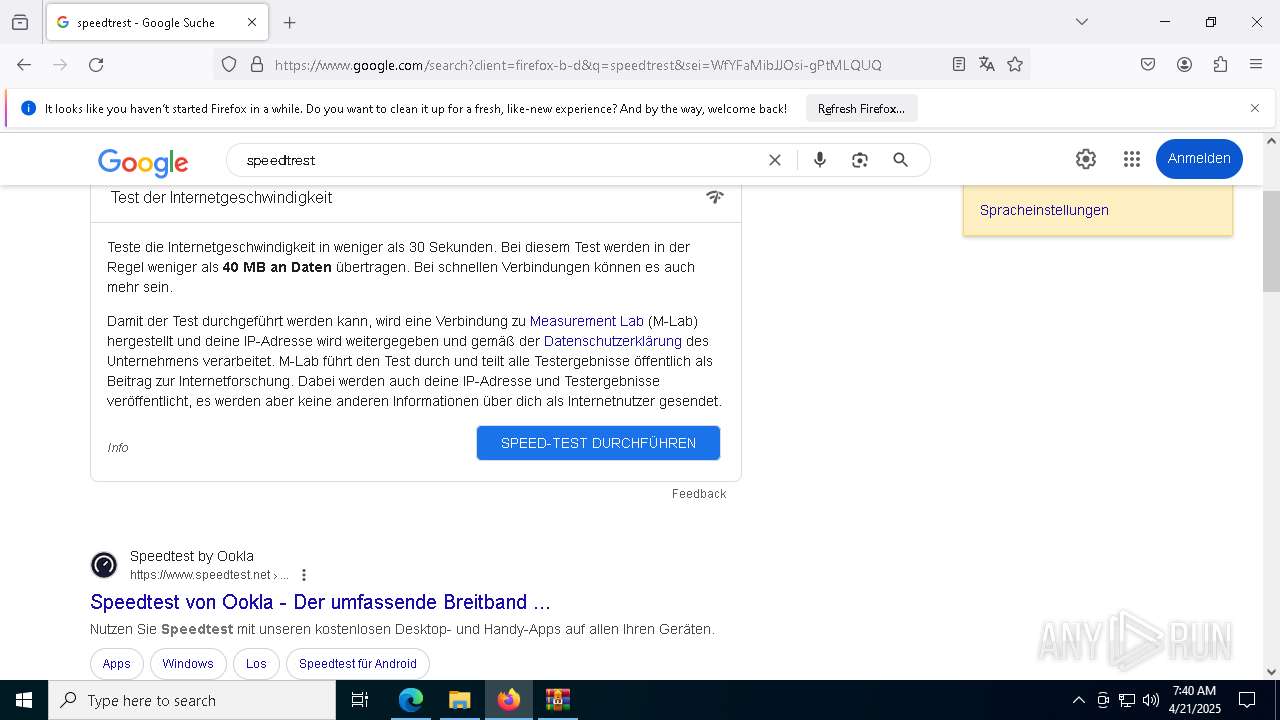1280x720 pixels.
Task: Submit search with magnifier icon
Action: pos(900,160)
